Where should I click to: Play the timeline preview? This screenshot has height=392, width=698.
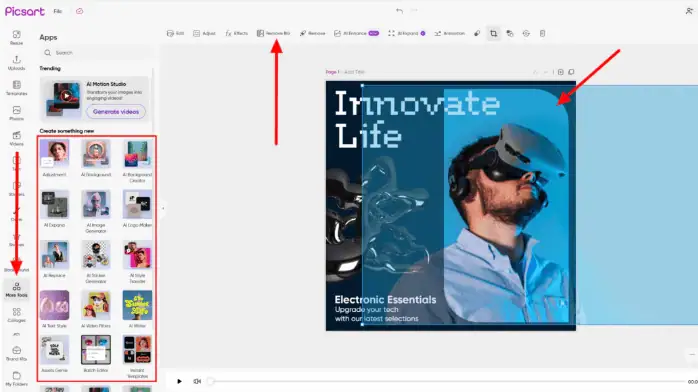[x=179, y=381]
